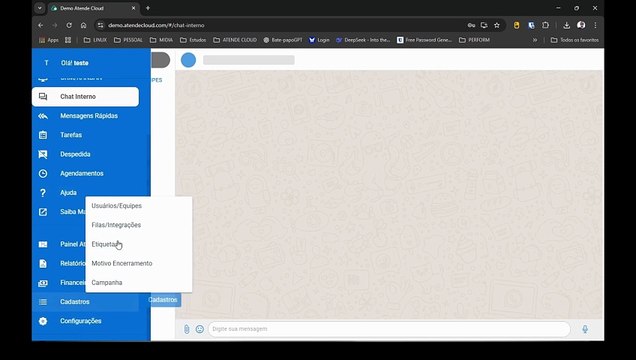Viewport: 636px width, 360px height.
Task: Open a new browser tab
Action: click(148, 8)
